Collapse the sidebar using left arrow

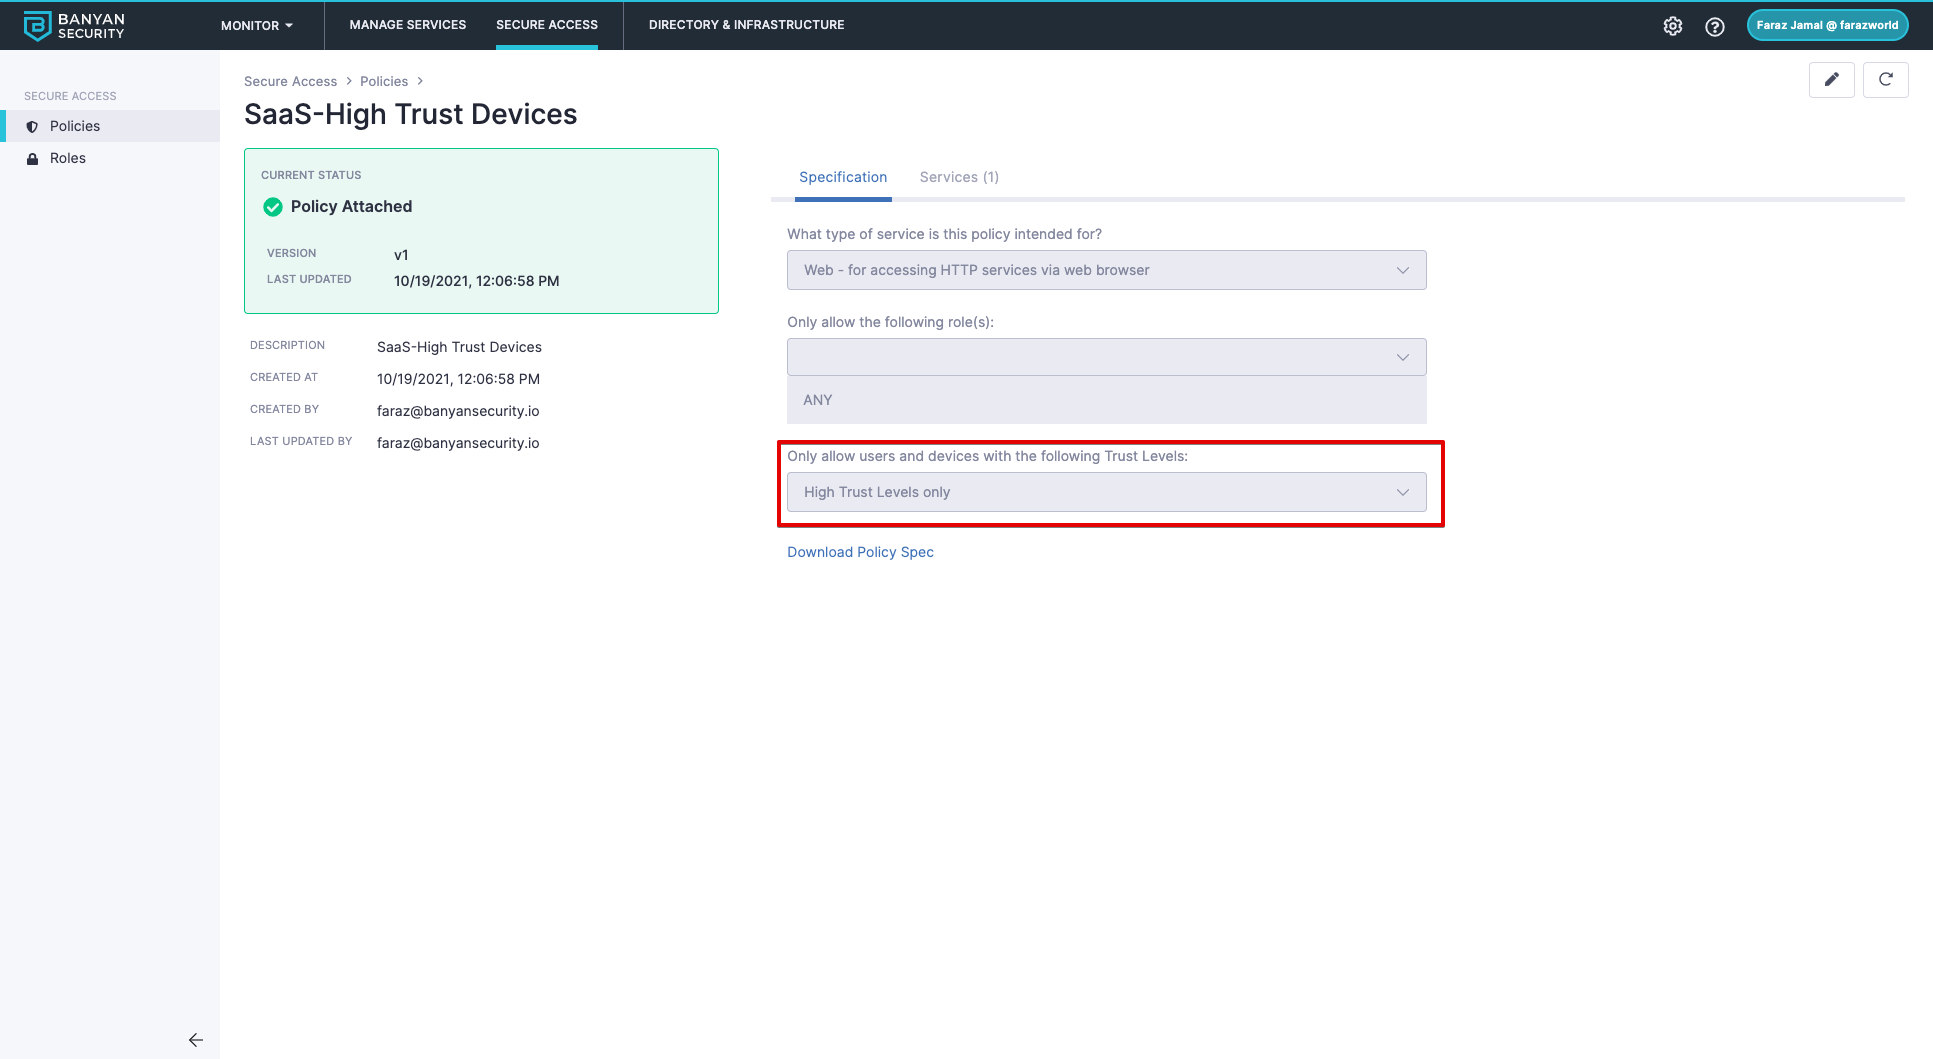pos(196,1040)
